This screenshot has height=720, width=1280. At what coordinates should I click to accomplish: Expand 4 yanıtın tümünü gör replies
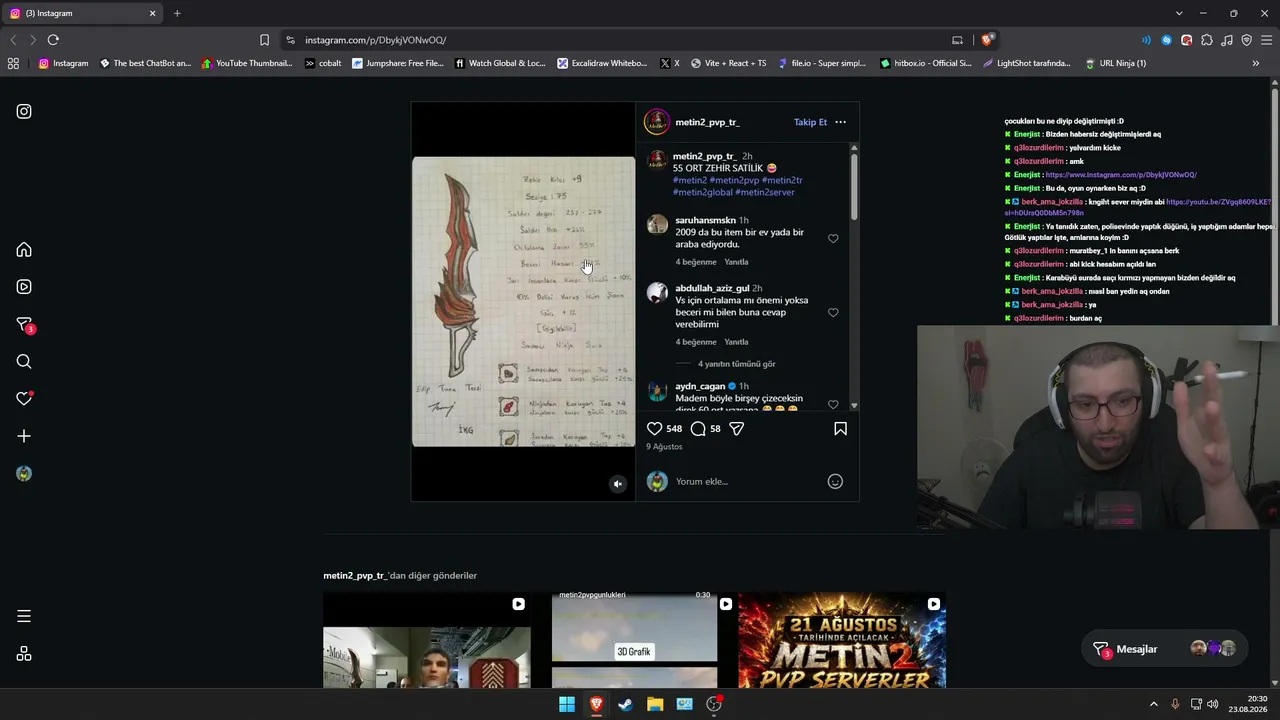point(736,364)
